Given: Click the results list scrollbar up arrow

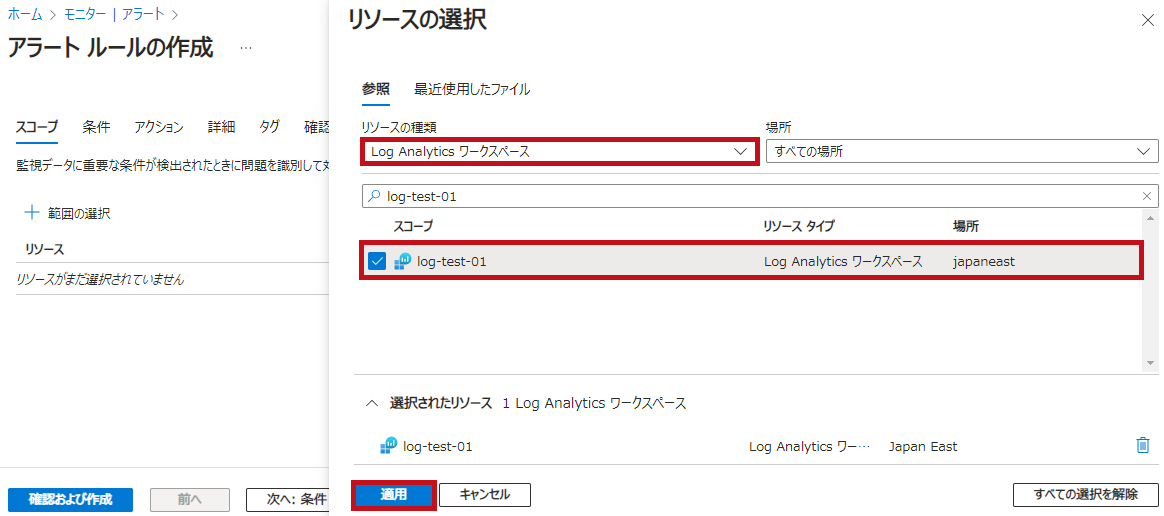Looking at the screenshot, I should [x=1151, y=216].
